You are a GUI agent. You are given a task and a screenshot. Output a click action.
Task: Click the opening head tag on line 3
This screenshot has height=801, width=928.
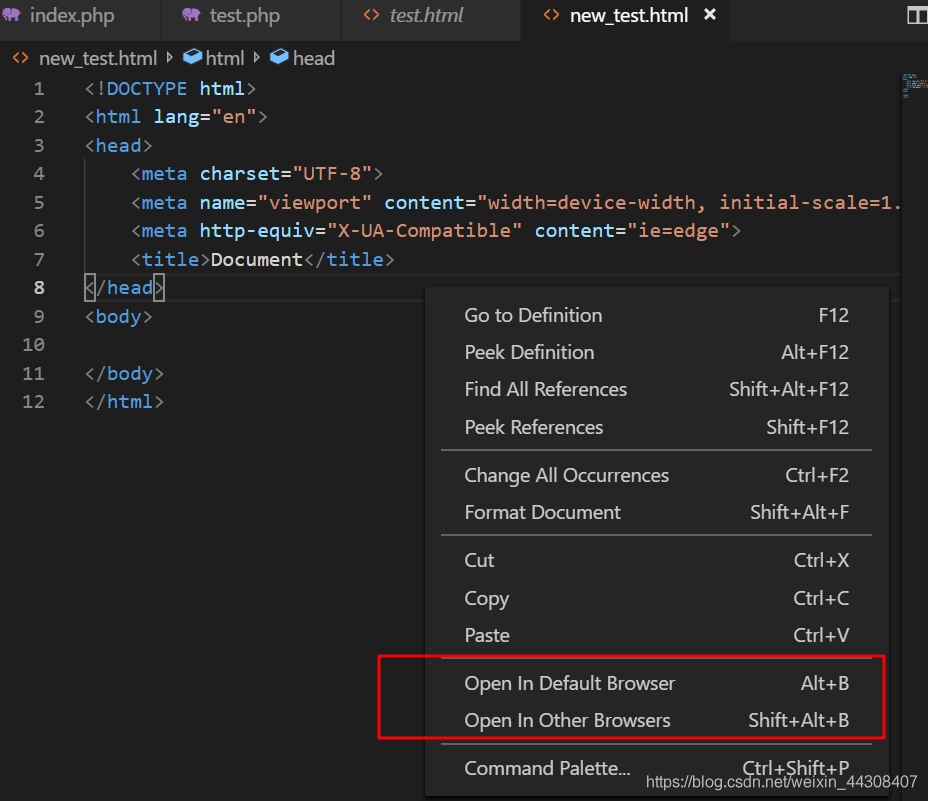click(118, 146)
